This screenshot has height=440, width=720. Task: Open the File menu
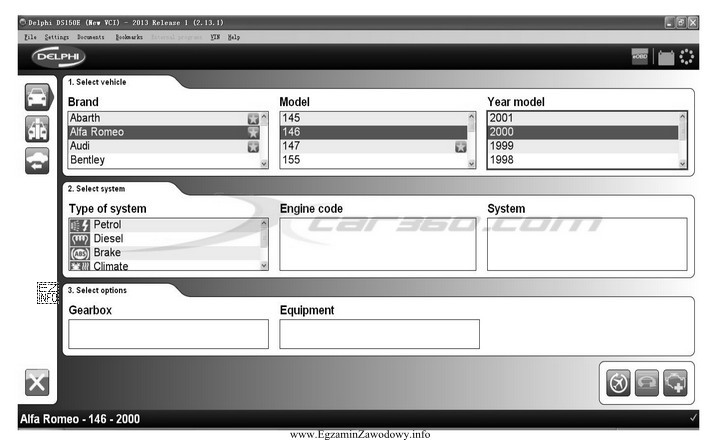pos(30,37)
